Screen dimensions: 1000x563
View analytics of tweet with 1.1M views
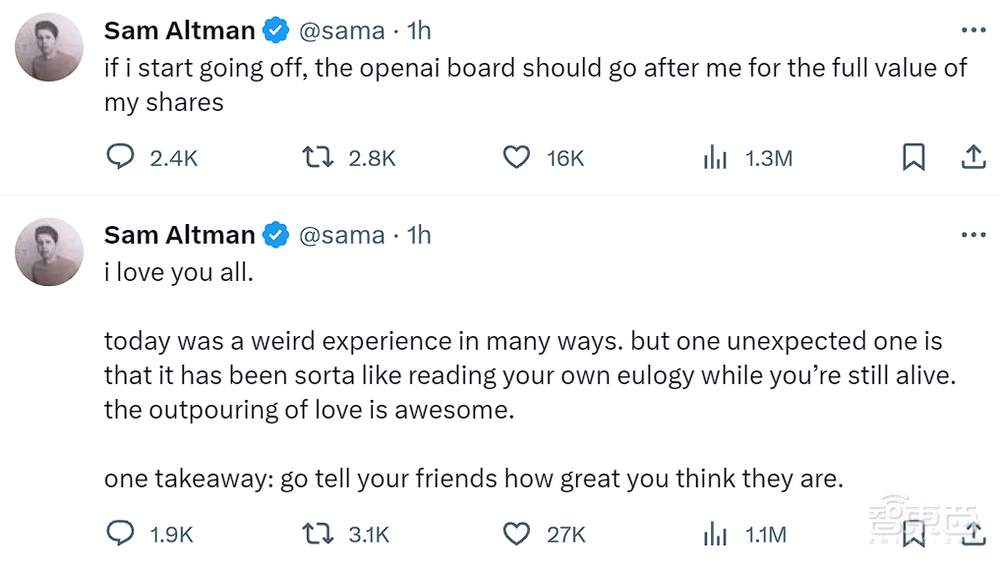pos(714,535)
